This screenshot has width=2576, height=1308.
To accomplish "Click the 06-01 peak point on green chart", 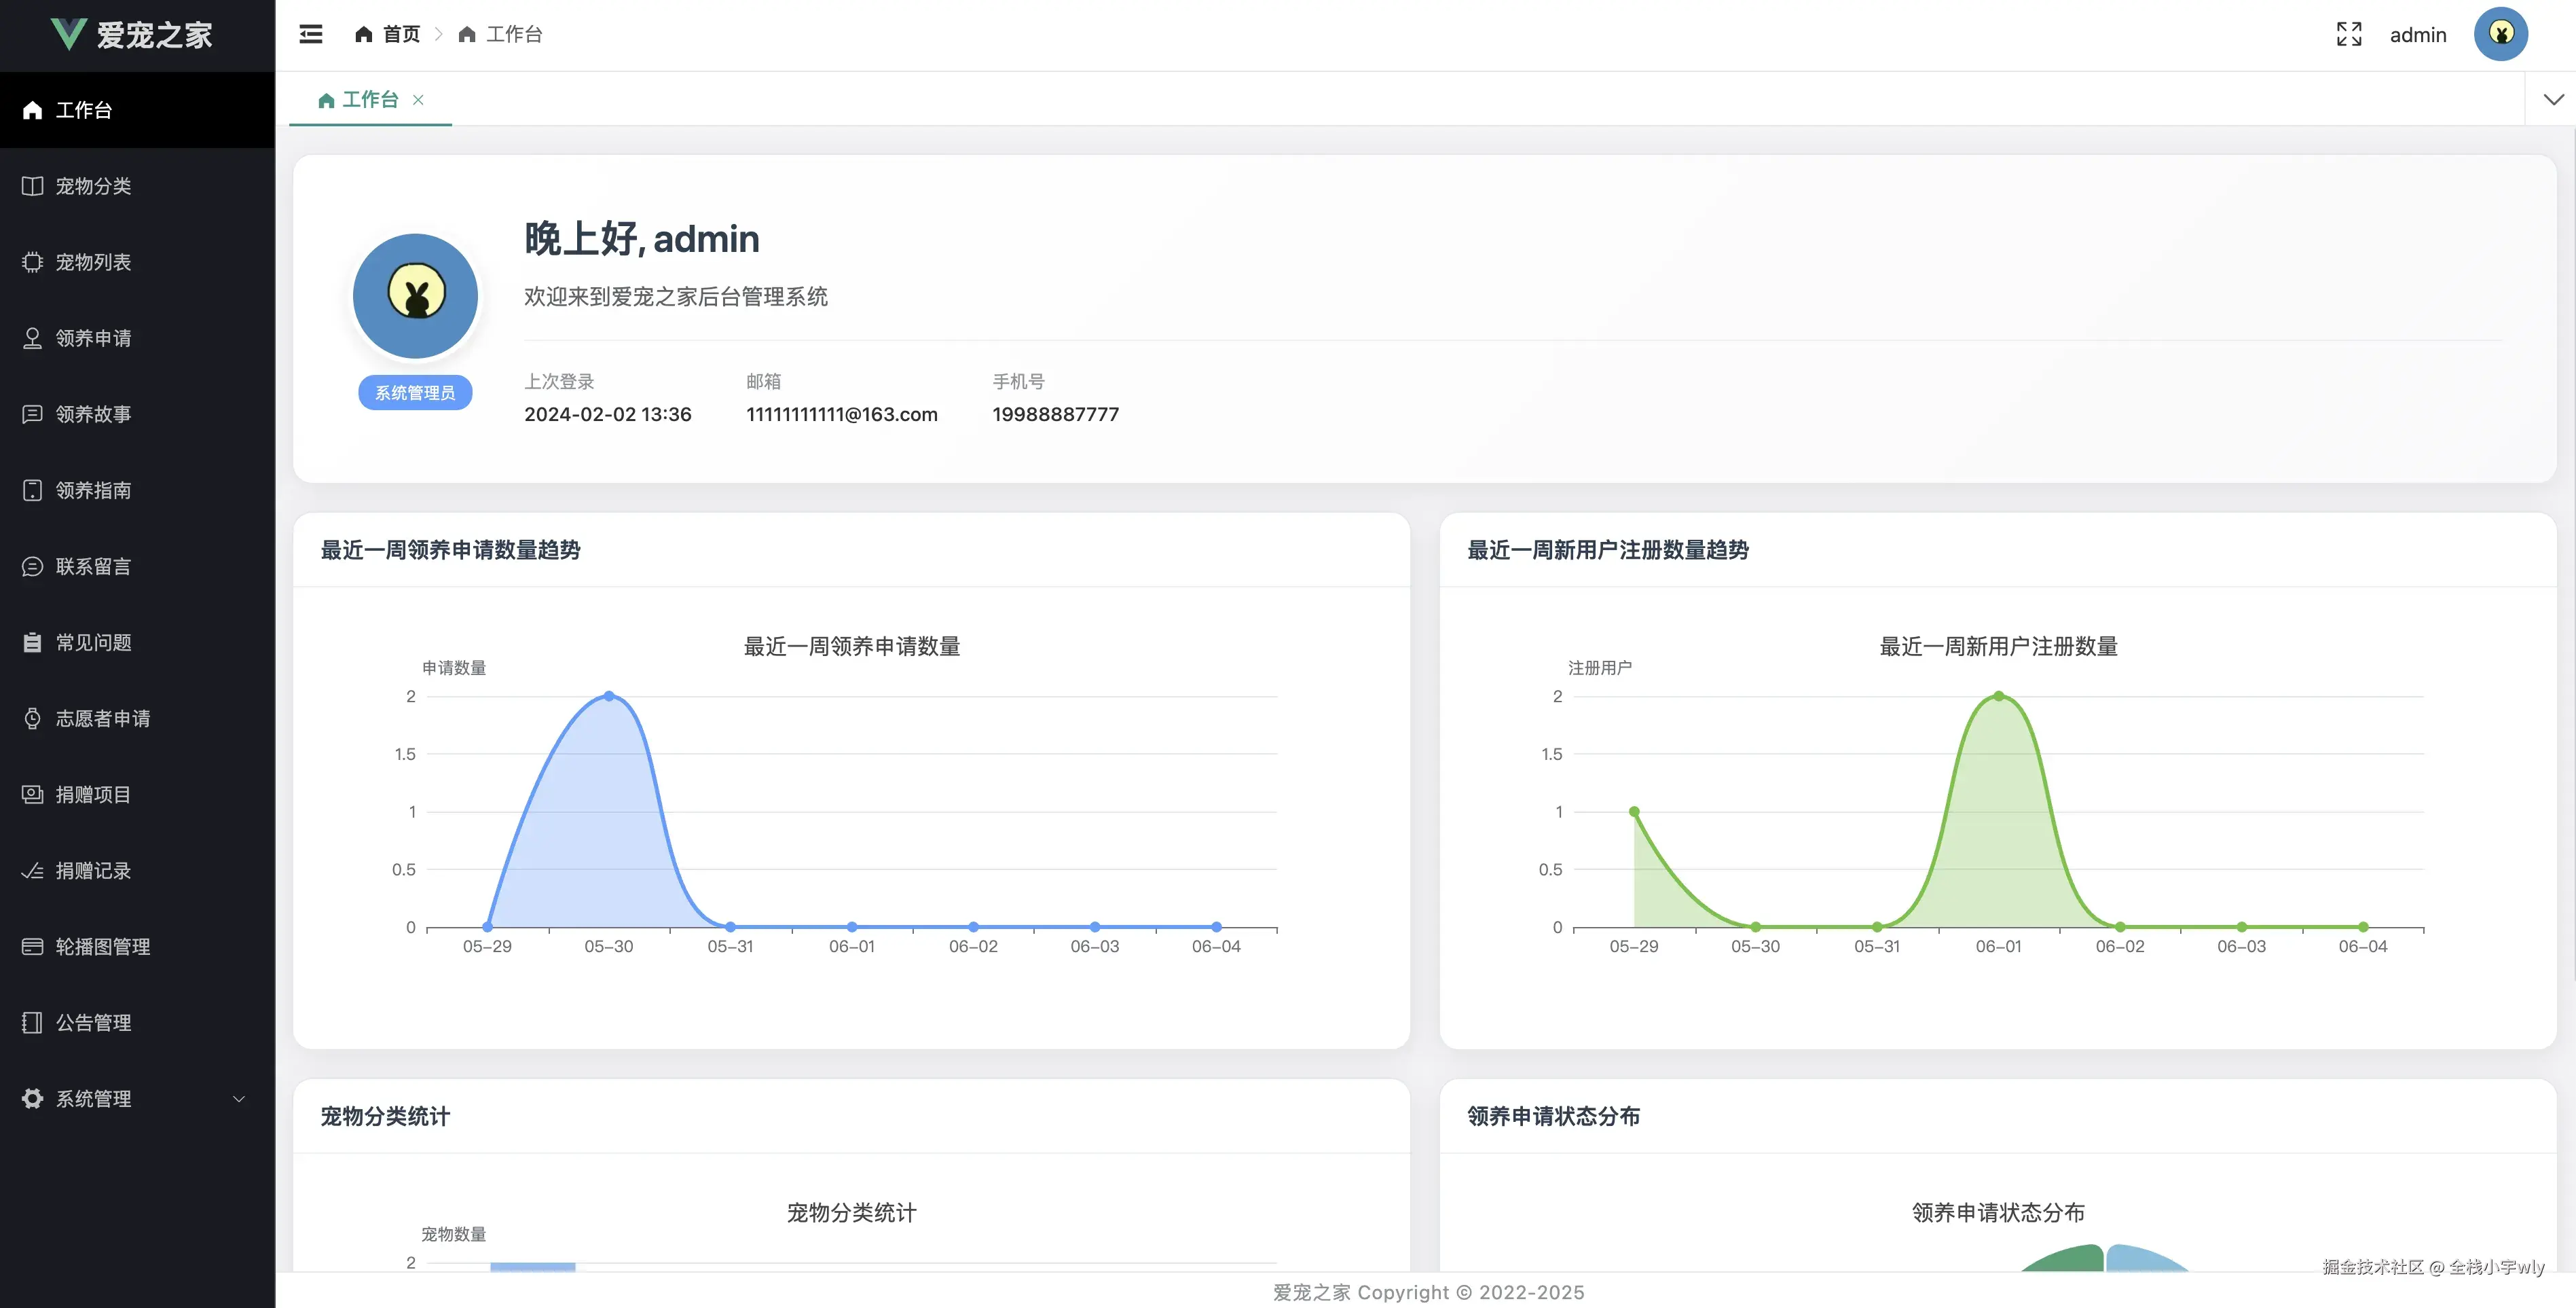I will (x=1998, y=696).
